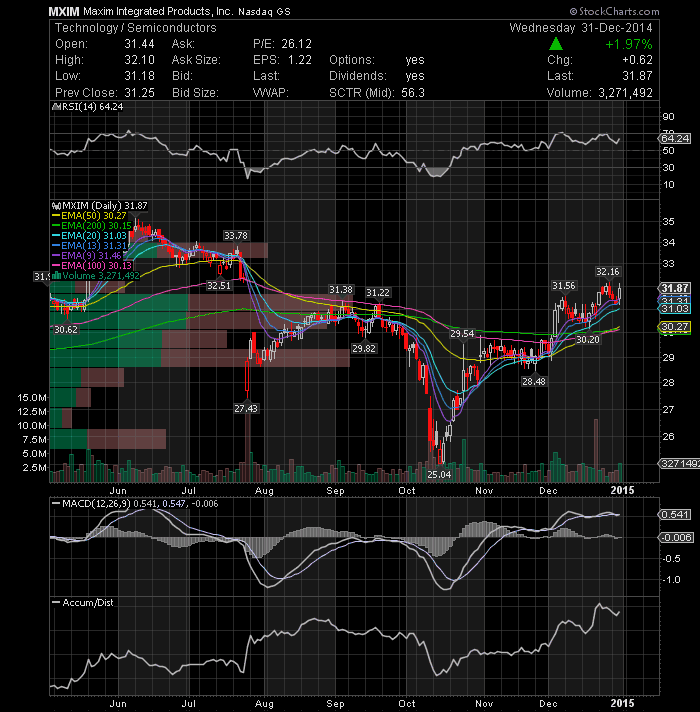This screenshot has width=700, height=712.
Task: Click the 'EMA(13) 31.31' legend entry
Action: click(x=94, y=246)
